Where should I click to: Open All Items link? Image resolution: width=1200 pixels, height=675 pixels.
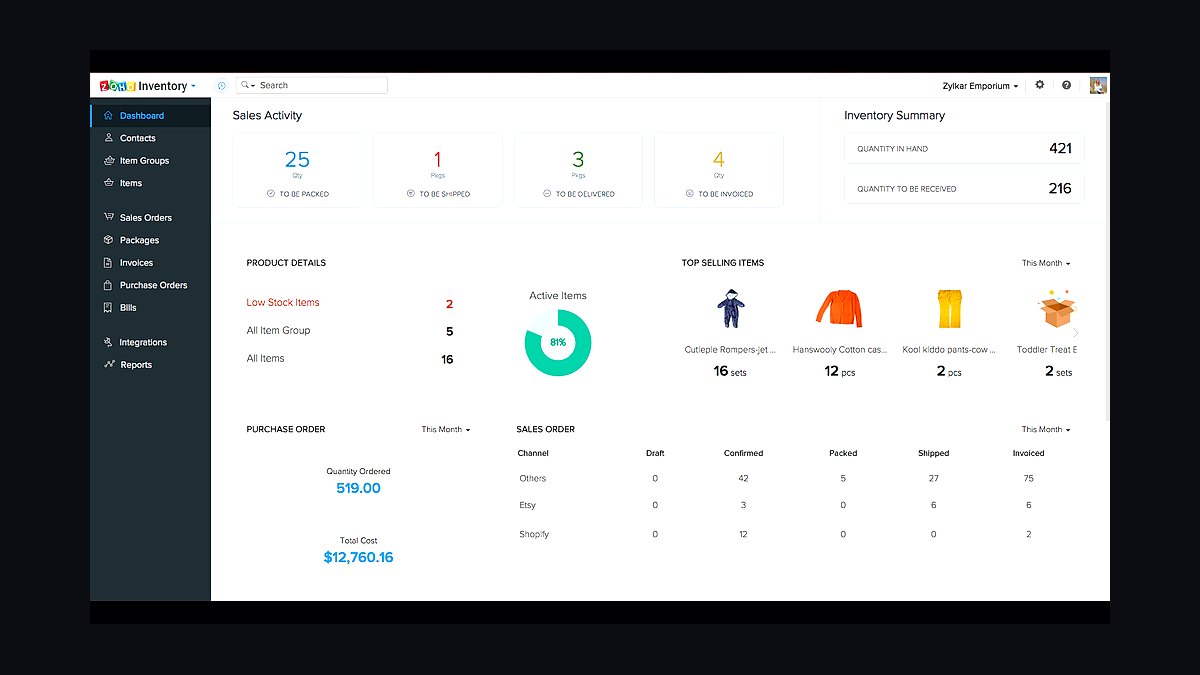(265, 358)
